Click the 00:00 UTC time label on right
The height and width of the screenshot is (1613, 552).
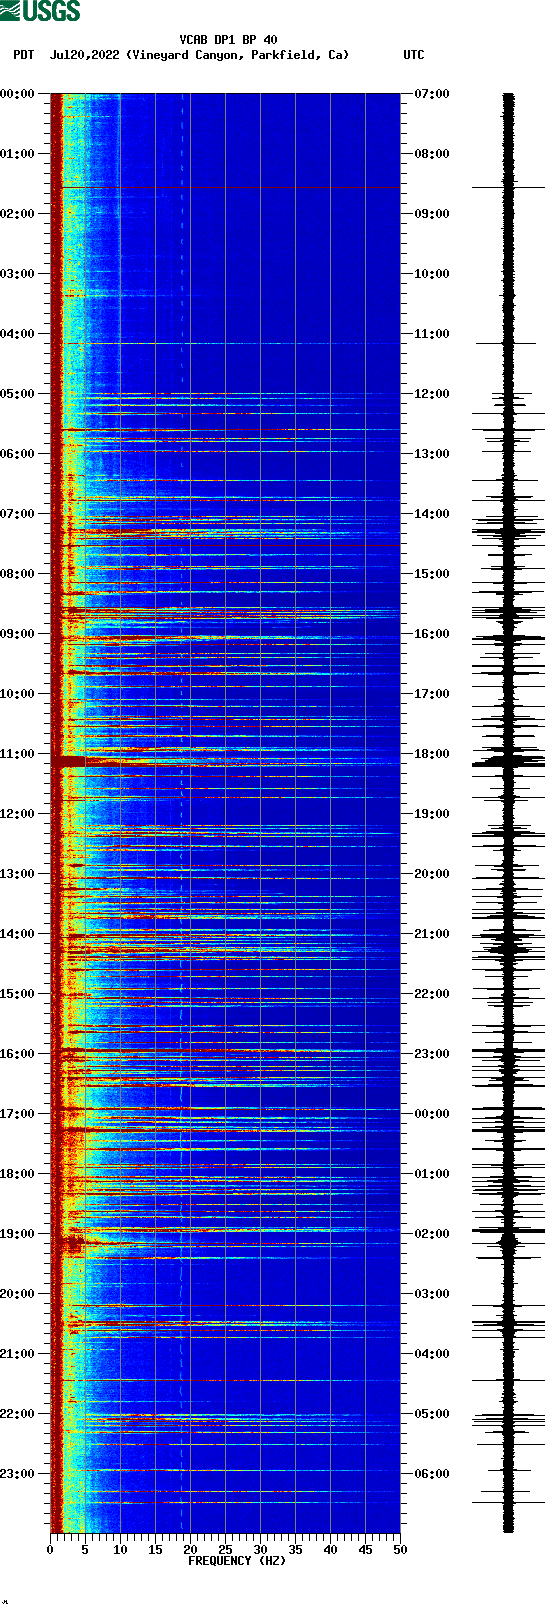432,1114
